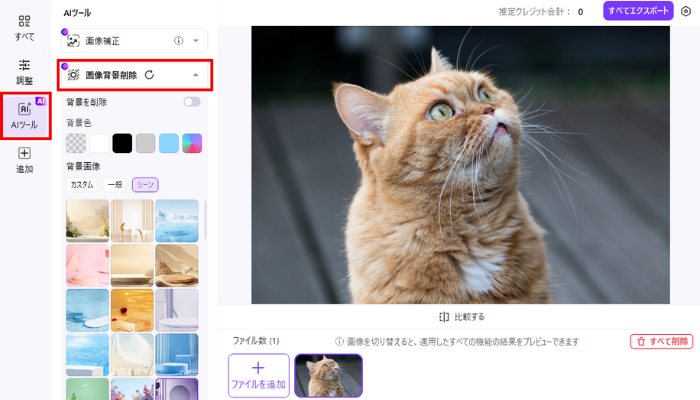Click the 画像補正 image enhance icon

[73, 41]
